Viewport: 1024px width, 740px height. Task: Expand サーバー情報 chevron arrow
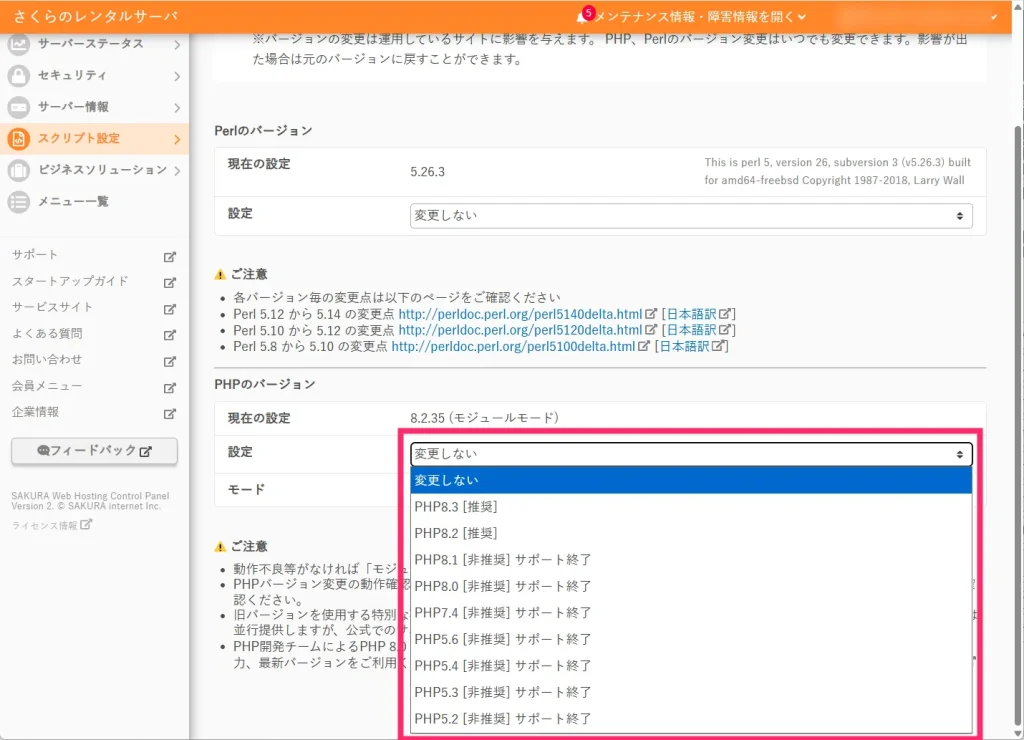(x=177, y=108)
